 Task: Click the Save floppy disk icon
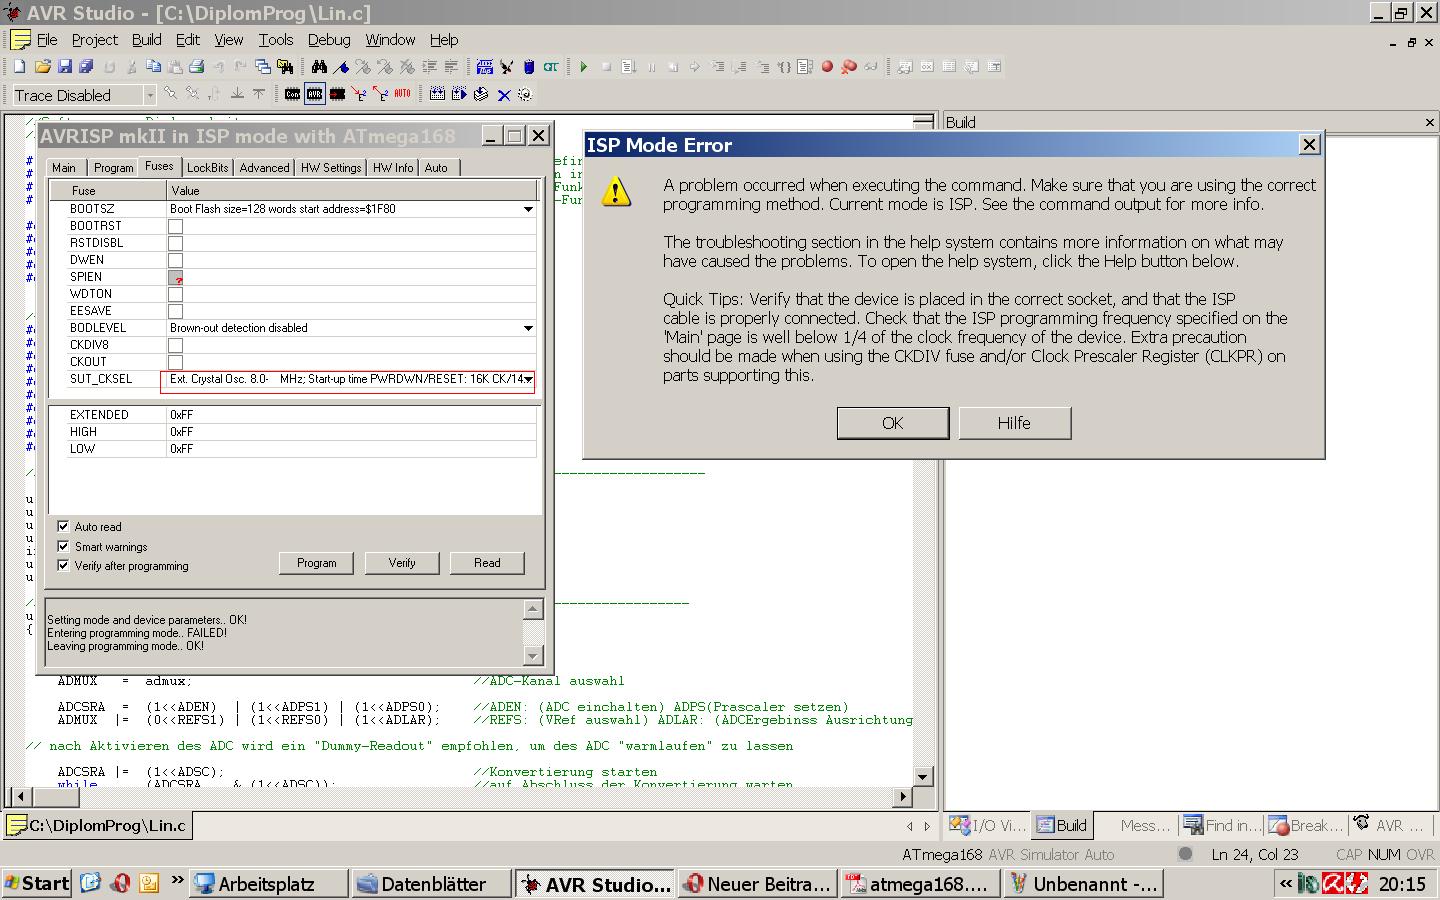pos(64,67)
